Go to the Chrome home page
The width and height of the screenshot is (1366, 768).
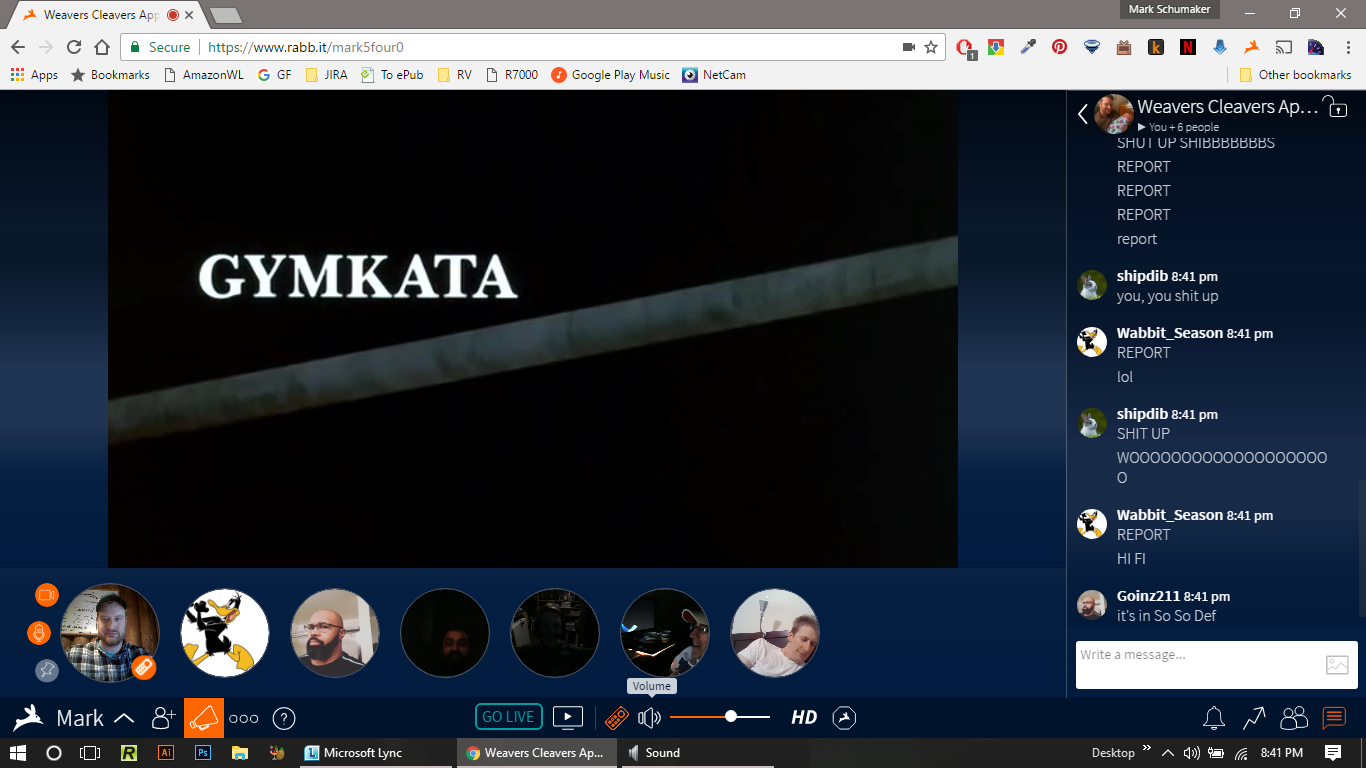tap(102, 47)
